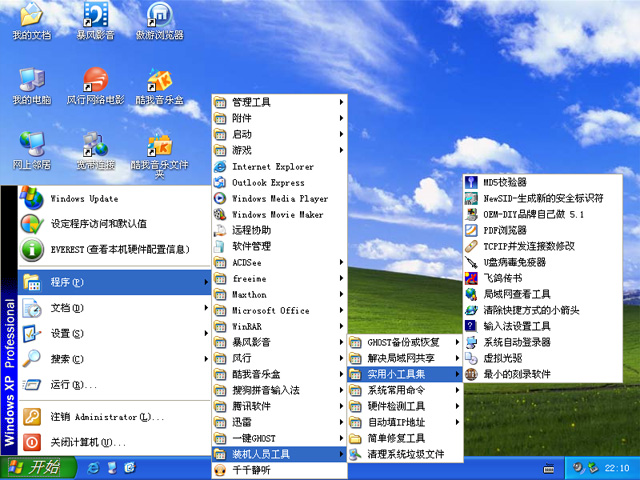Select MD5校验器 tool
This screenshot has height=480, width=640.
(504, 182)
